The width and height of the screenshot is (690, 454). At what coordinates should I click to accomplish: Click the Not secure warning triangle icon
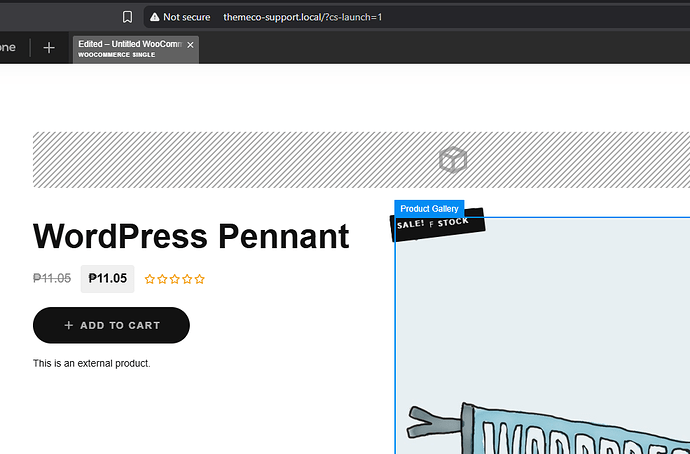[x=153, y=17]
